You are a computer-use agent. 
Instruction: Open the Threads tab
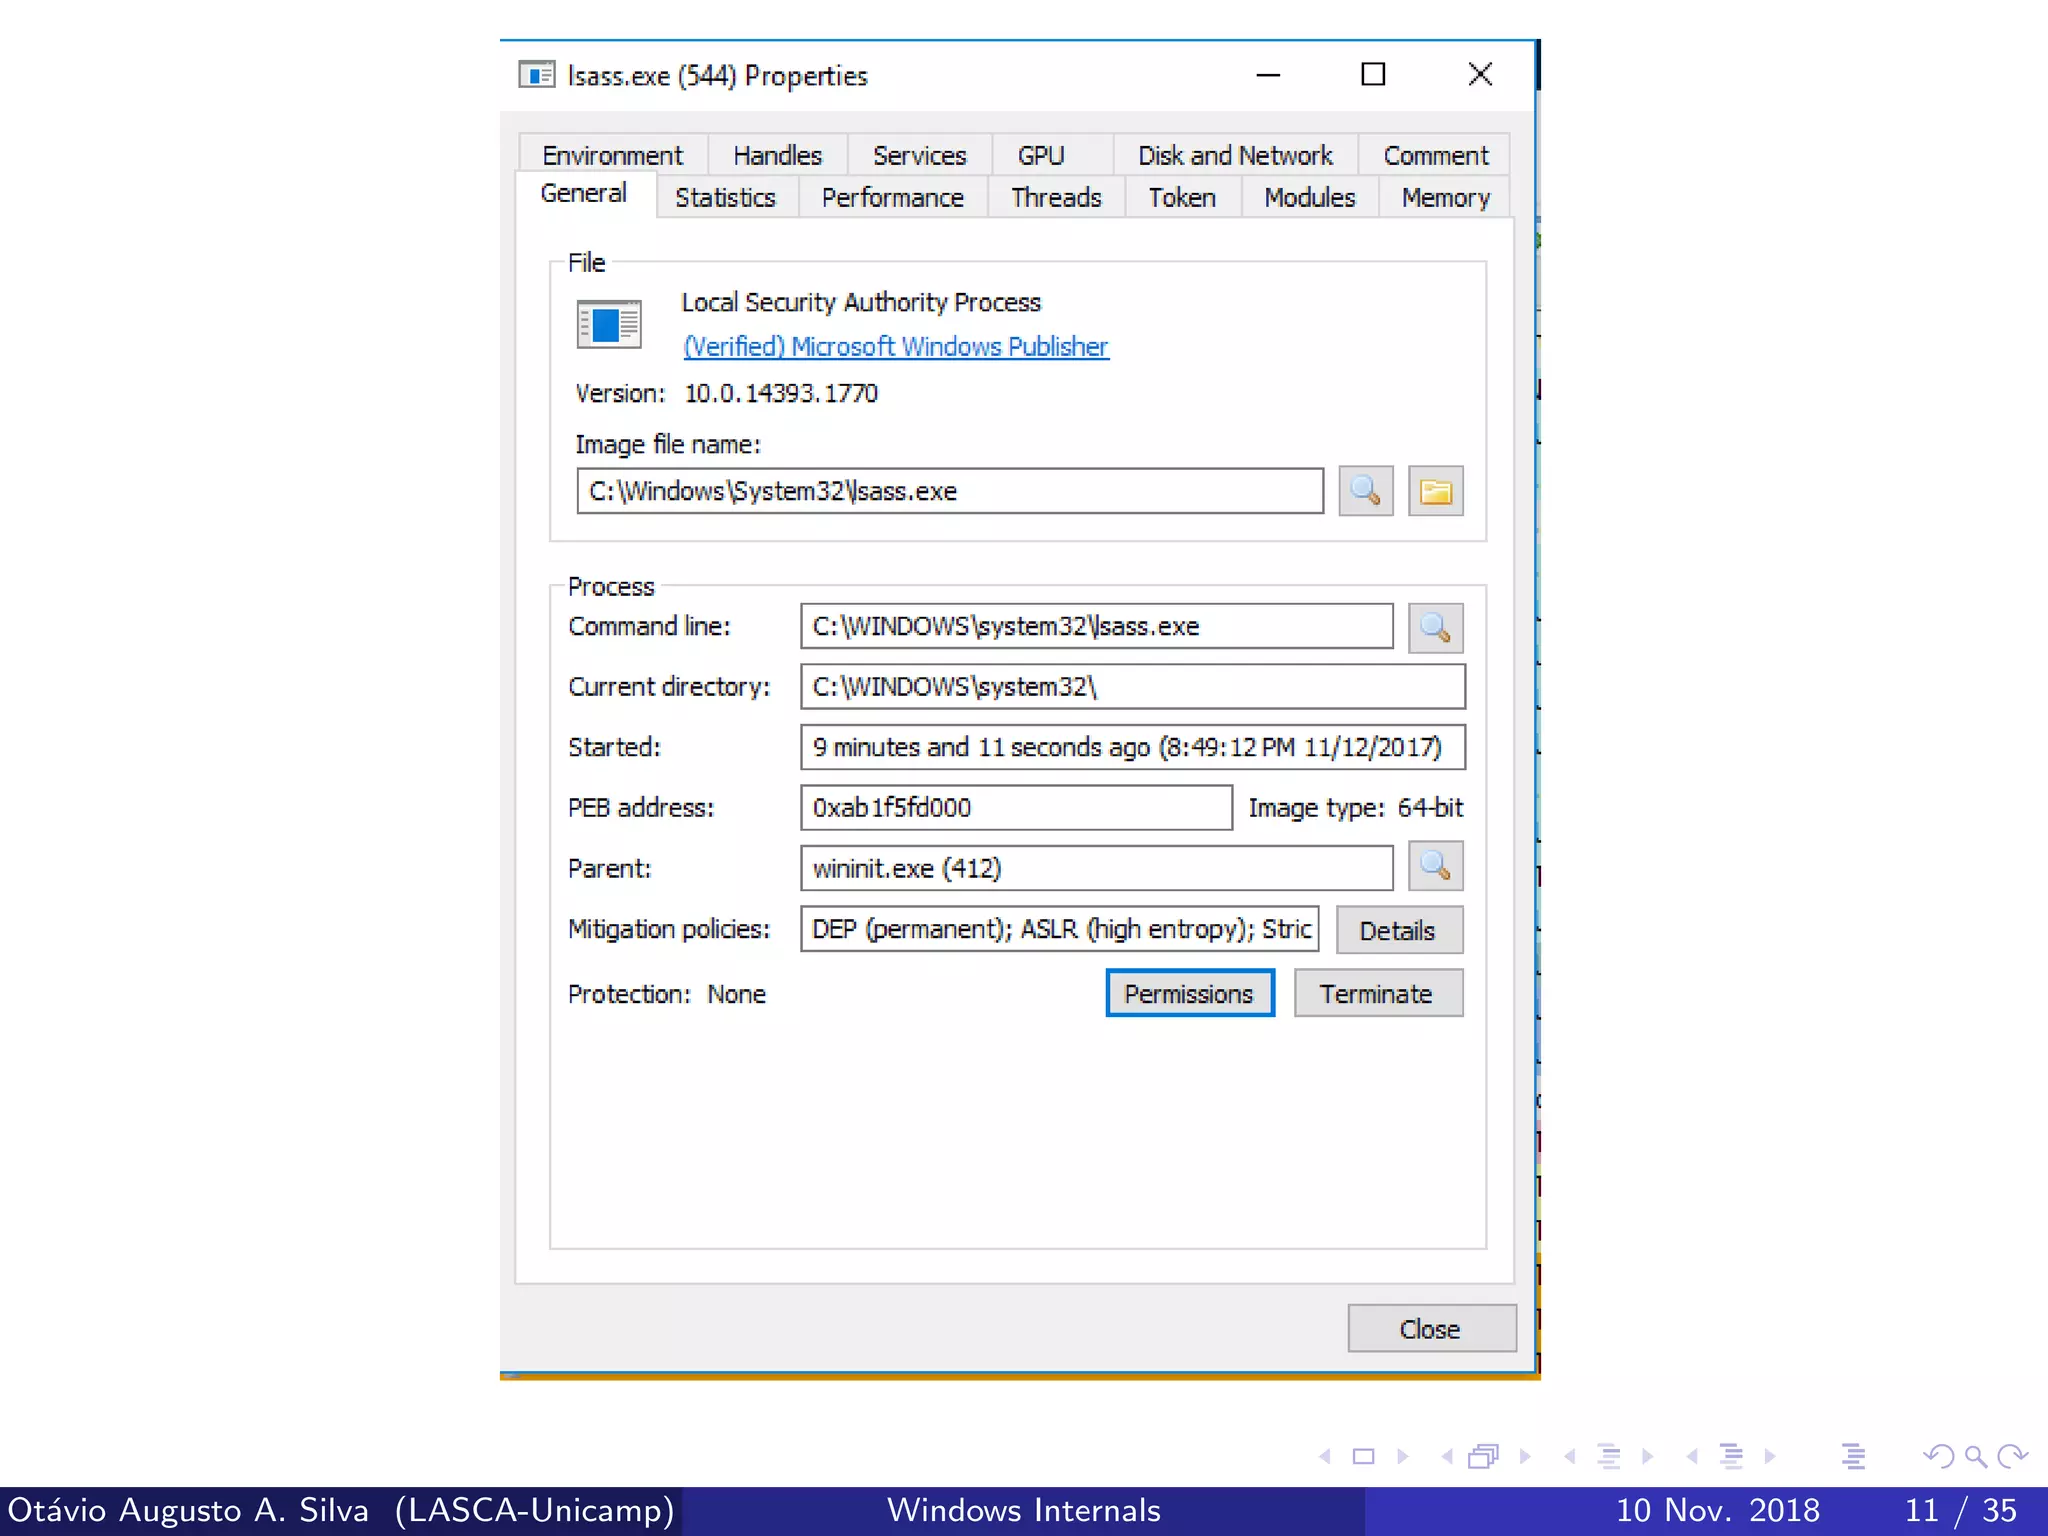1056,197
